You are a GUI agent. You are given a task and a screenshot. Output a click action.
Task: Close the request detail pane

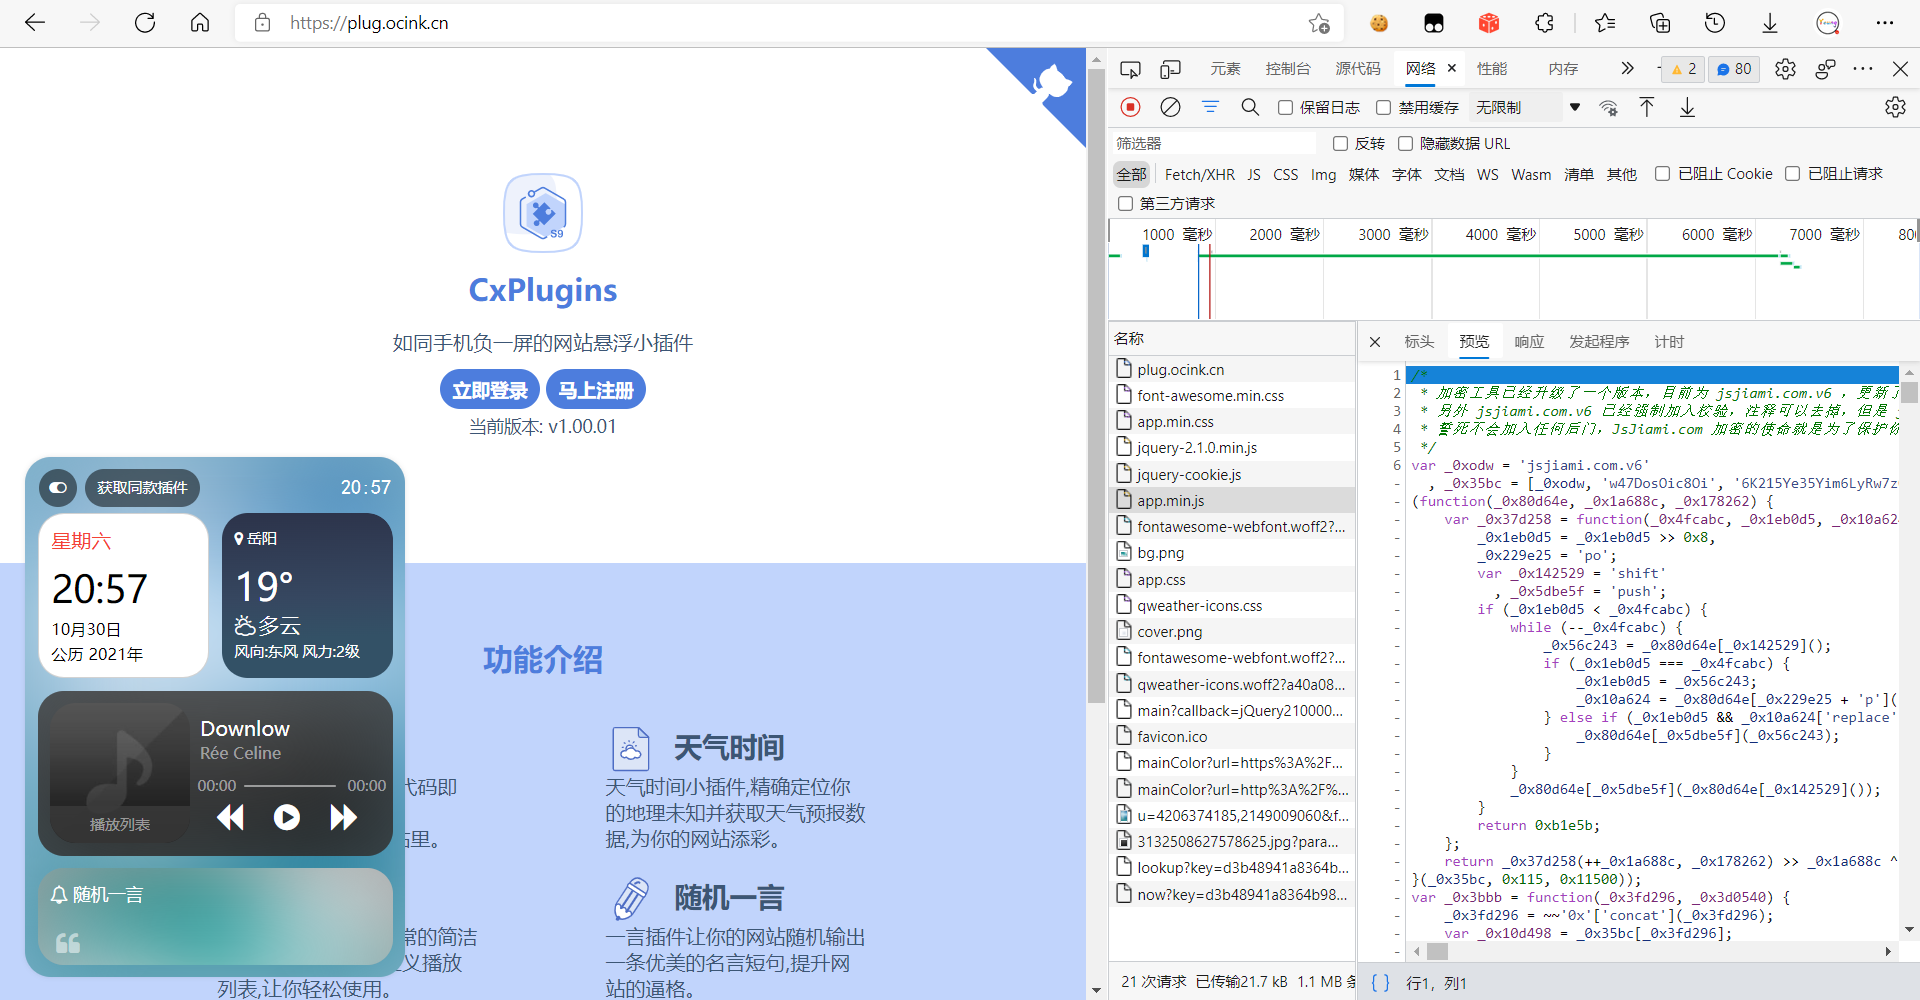click(1375, 342)
